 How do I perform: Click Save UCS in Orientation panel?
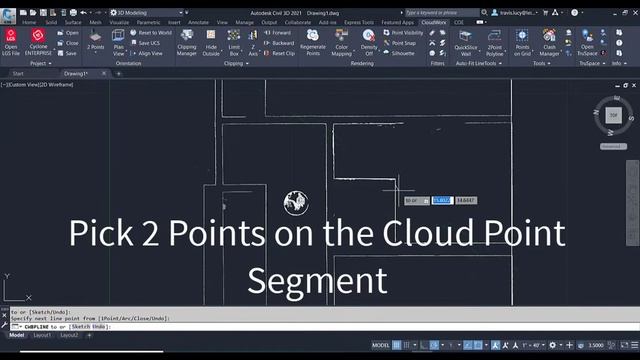click(x=145, y=43)
